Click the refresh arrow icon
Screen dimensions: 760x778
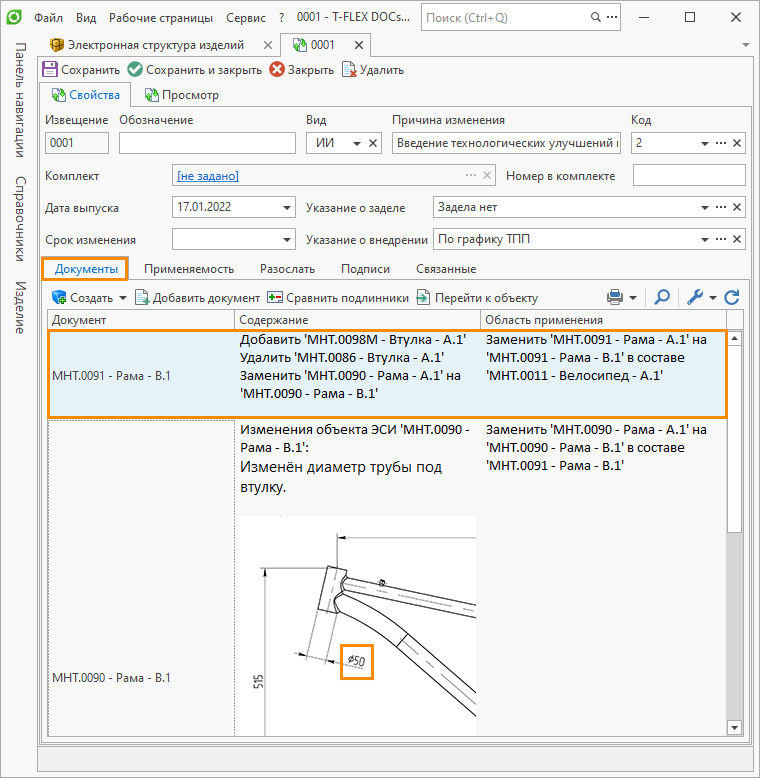pos(732,297)
